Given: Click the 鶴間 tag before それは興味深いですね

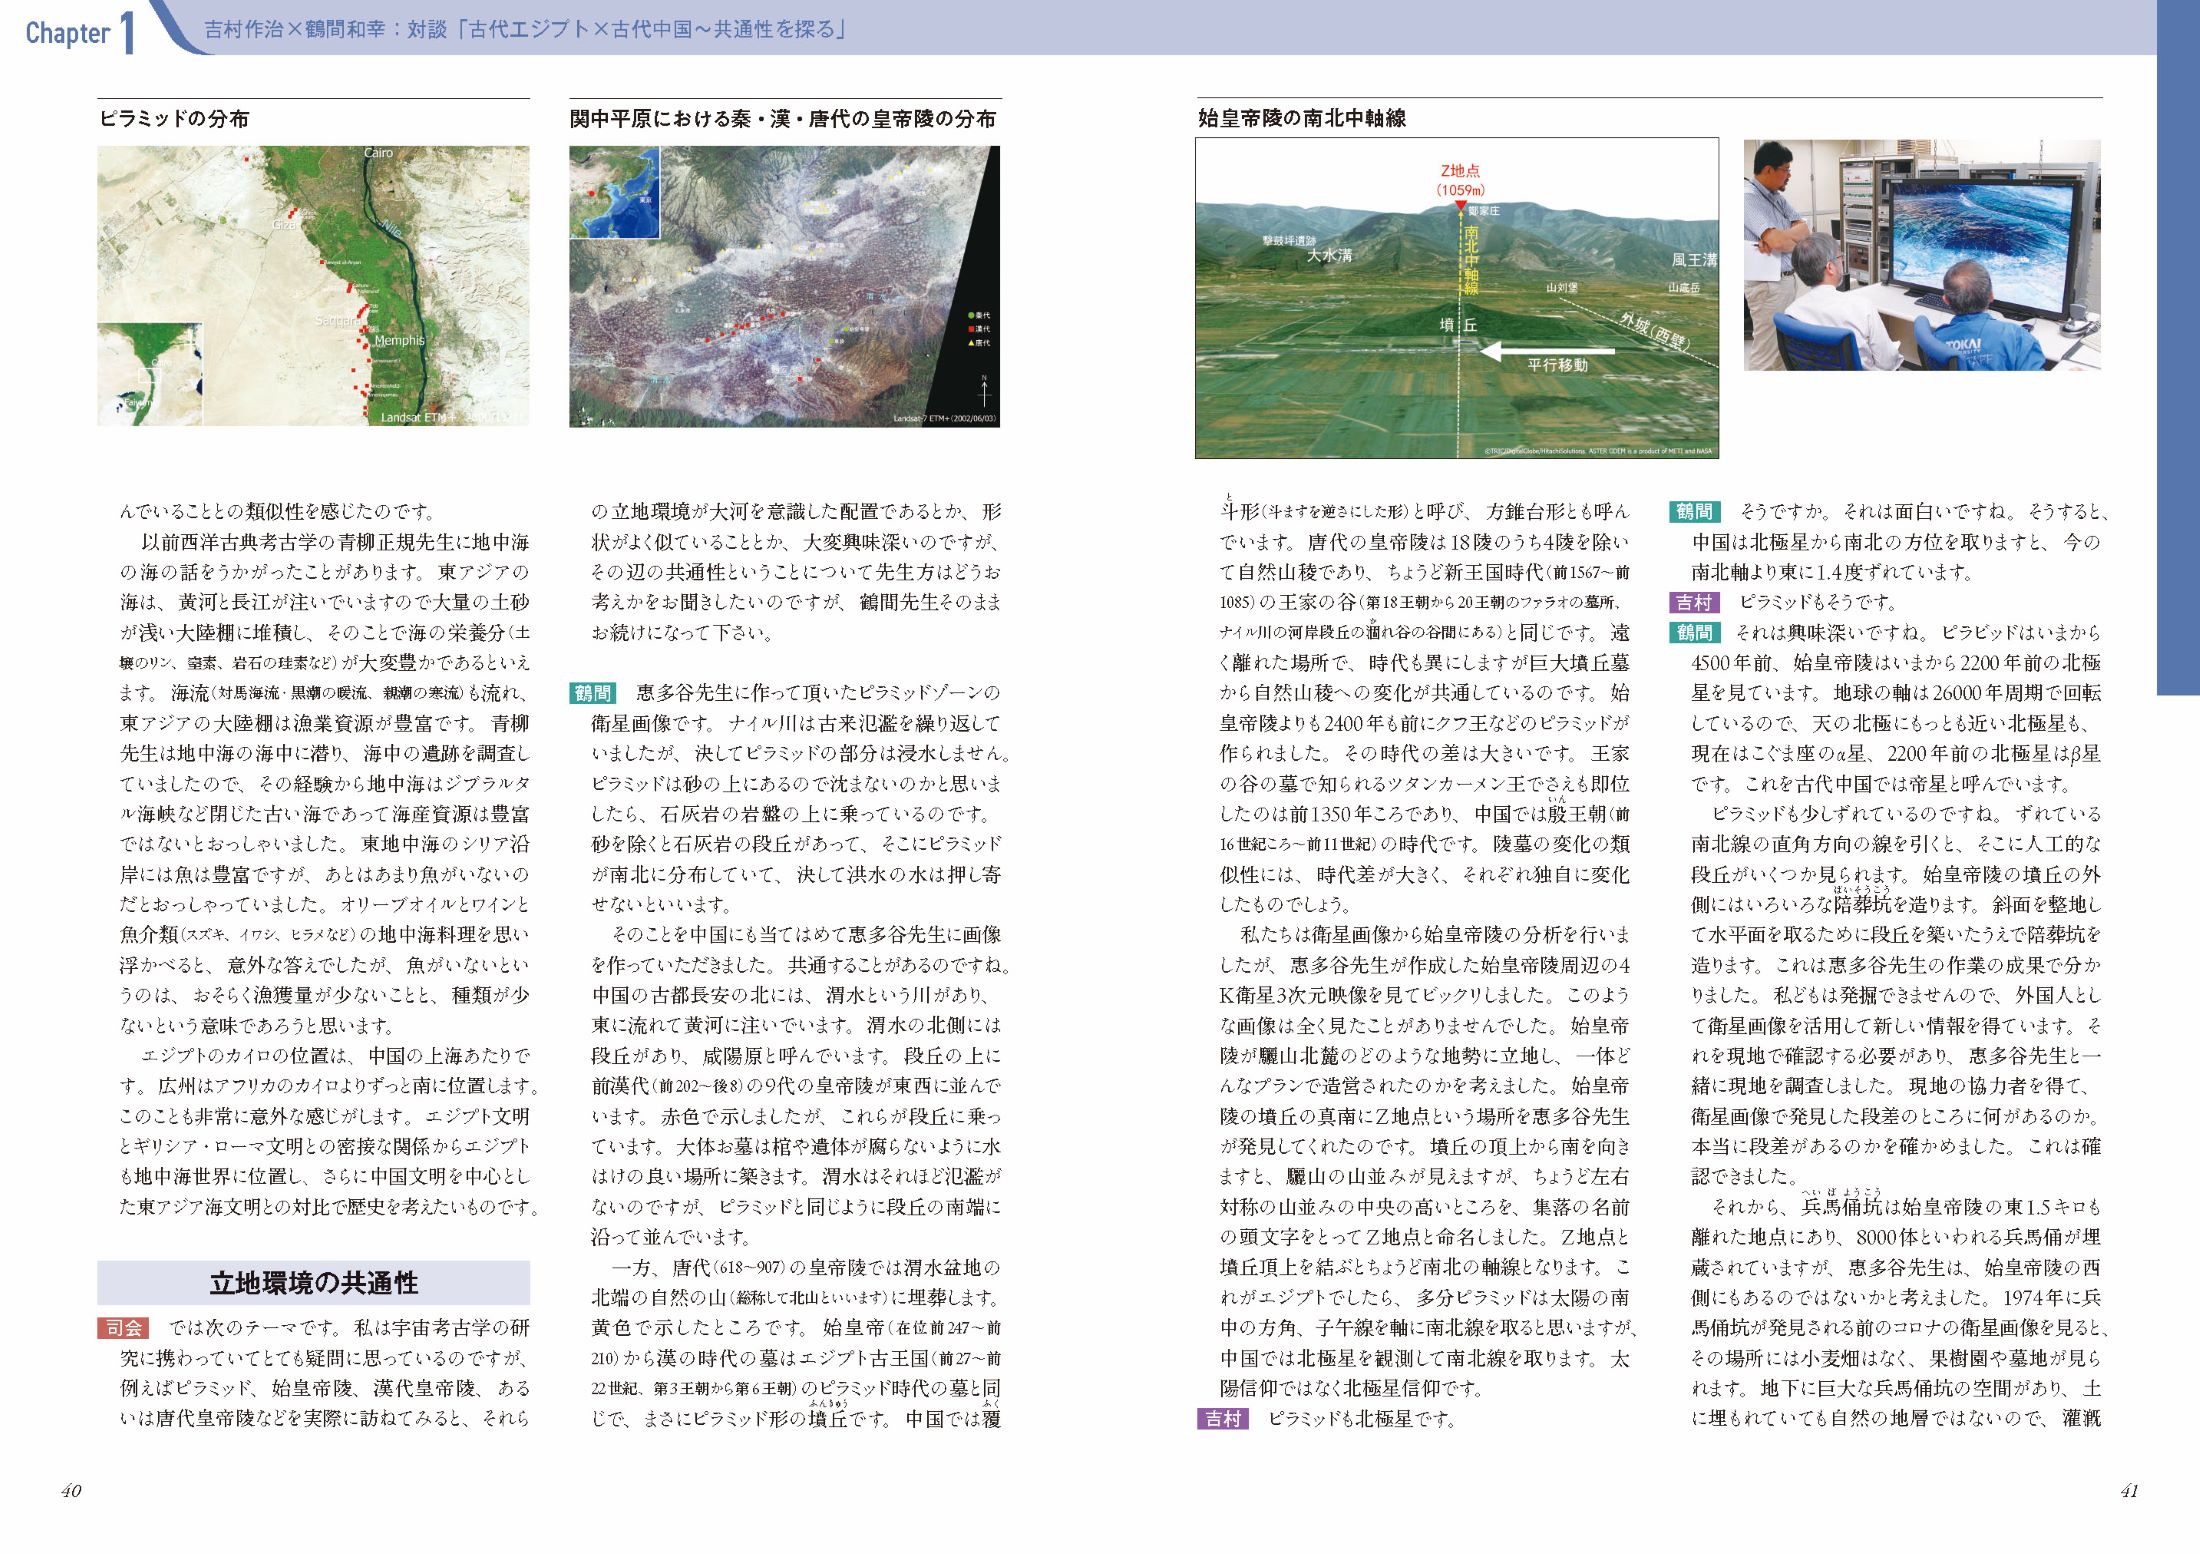Looking at the screenshot, I should point(1694,633).
